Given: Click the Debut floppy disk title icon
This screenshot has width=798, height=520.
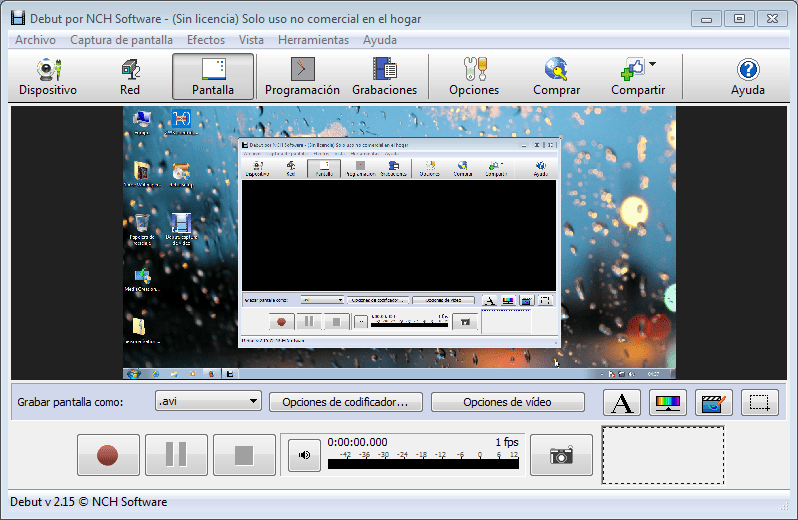Looking at the screenshot, I should point(18,18).
